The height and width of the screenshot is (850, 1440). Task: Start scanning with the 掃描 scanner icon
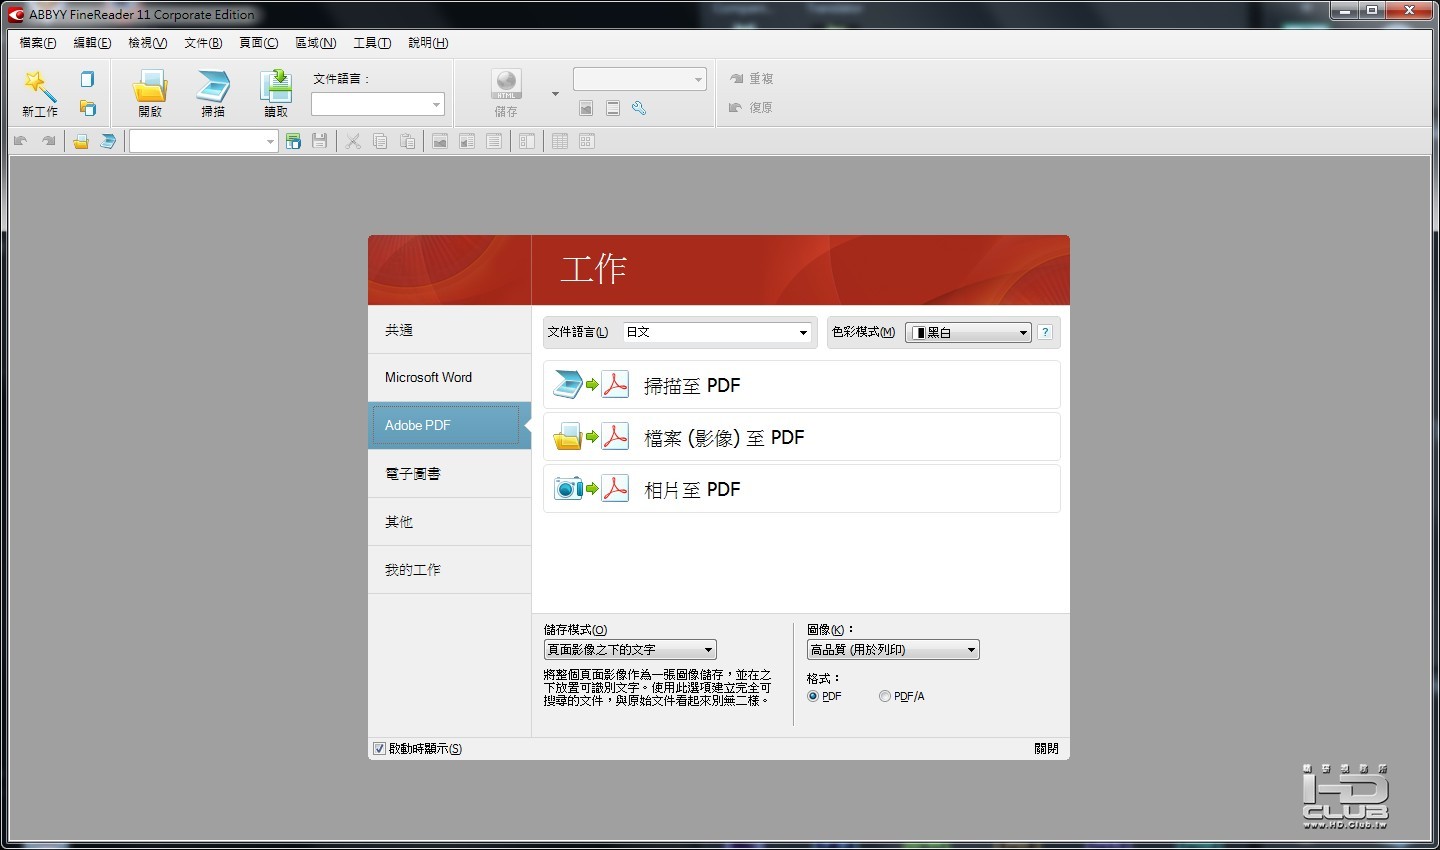(213, 94)
